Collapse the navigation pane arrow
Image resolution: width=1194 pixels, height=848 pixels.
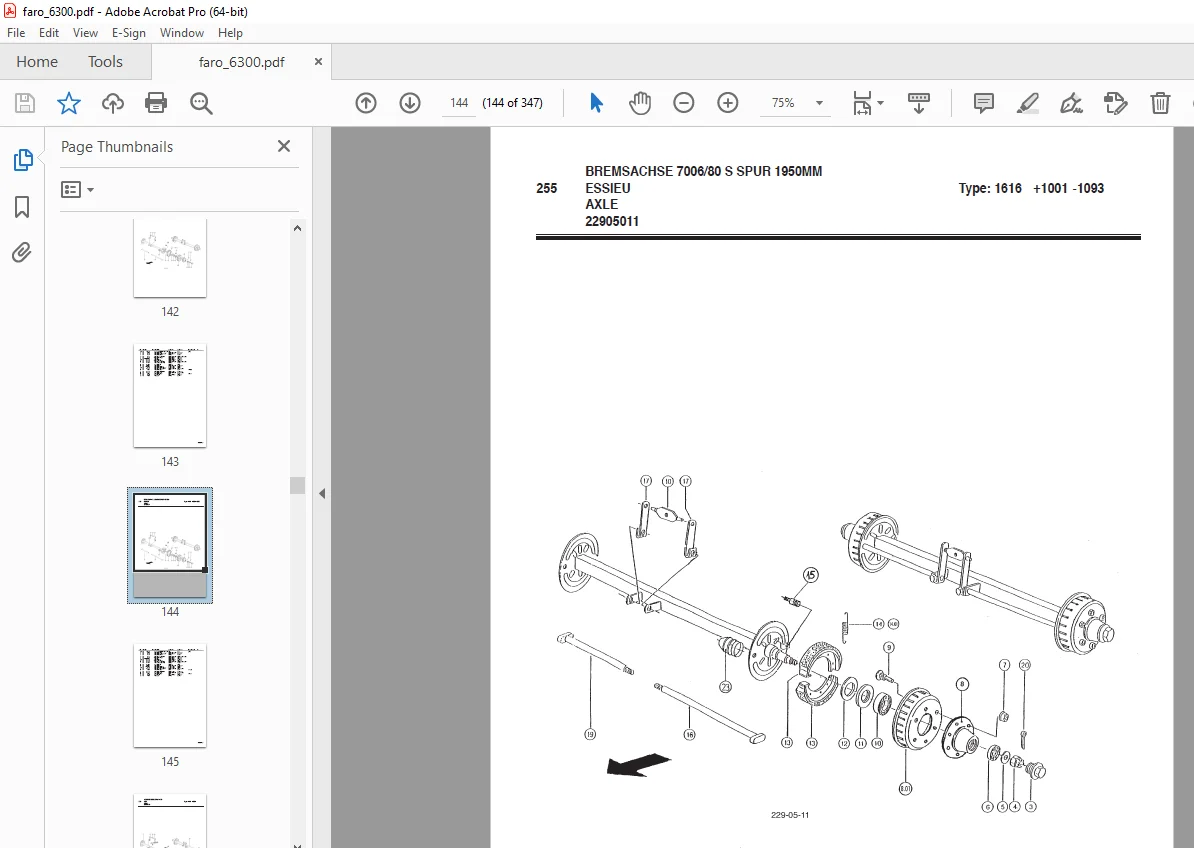click(322, 493)
